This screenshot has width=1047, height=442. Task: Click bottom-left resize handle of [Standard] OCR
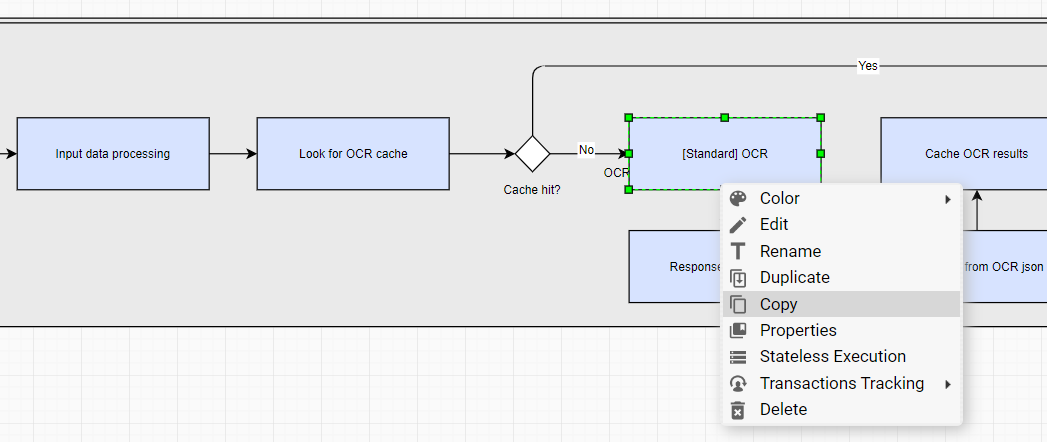pyautogui.click(x=628, y=190)
